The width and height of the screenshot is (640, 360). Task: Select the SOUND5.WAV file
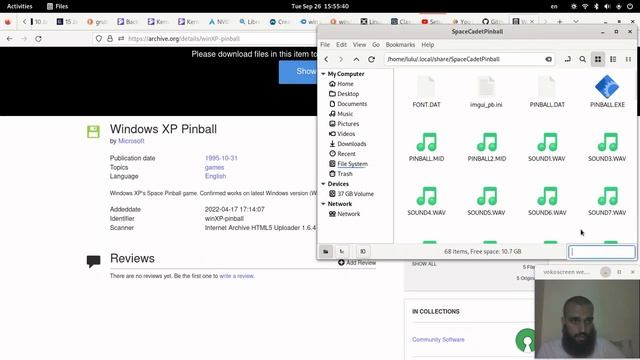click(x=486, y=200)
